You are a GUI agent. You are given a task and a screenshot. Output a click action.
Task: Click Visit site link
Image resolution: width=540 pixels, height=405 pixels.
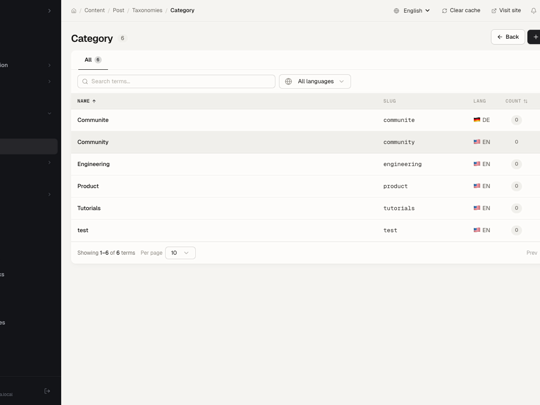point(506,10)
